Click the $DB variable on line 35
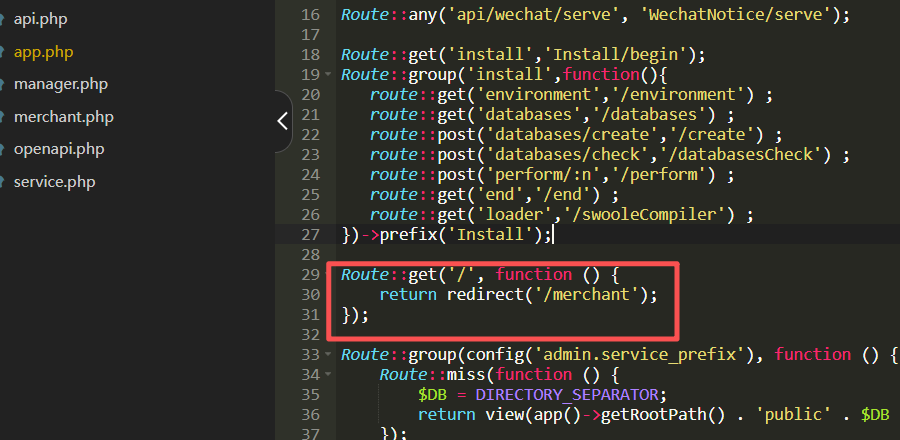Viewport: 900px width, 440px height. click(432, 395)
